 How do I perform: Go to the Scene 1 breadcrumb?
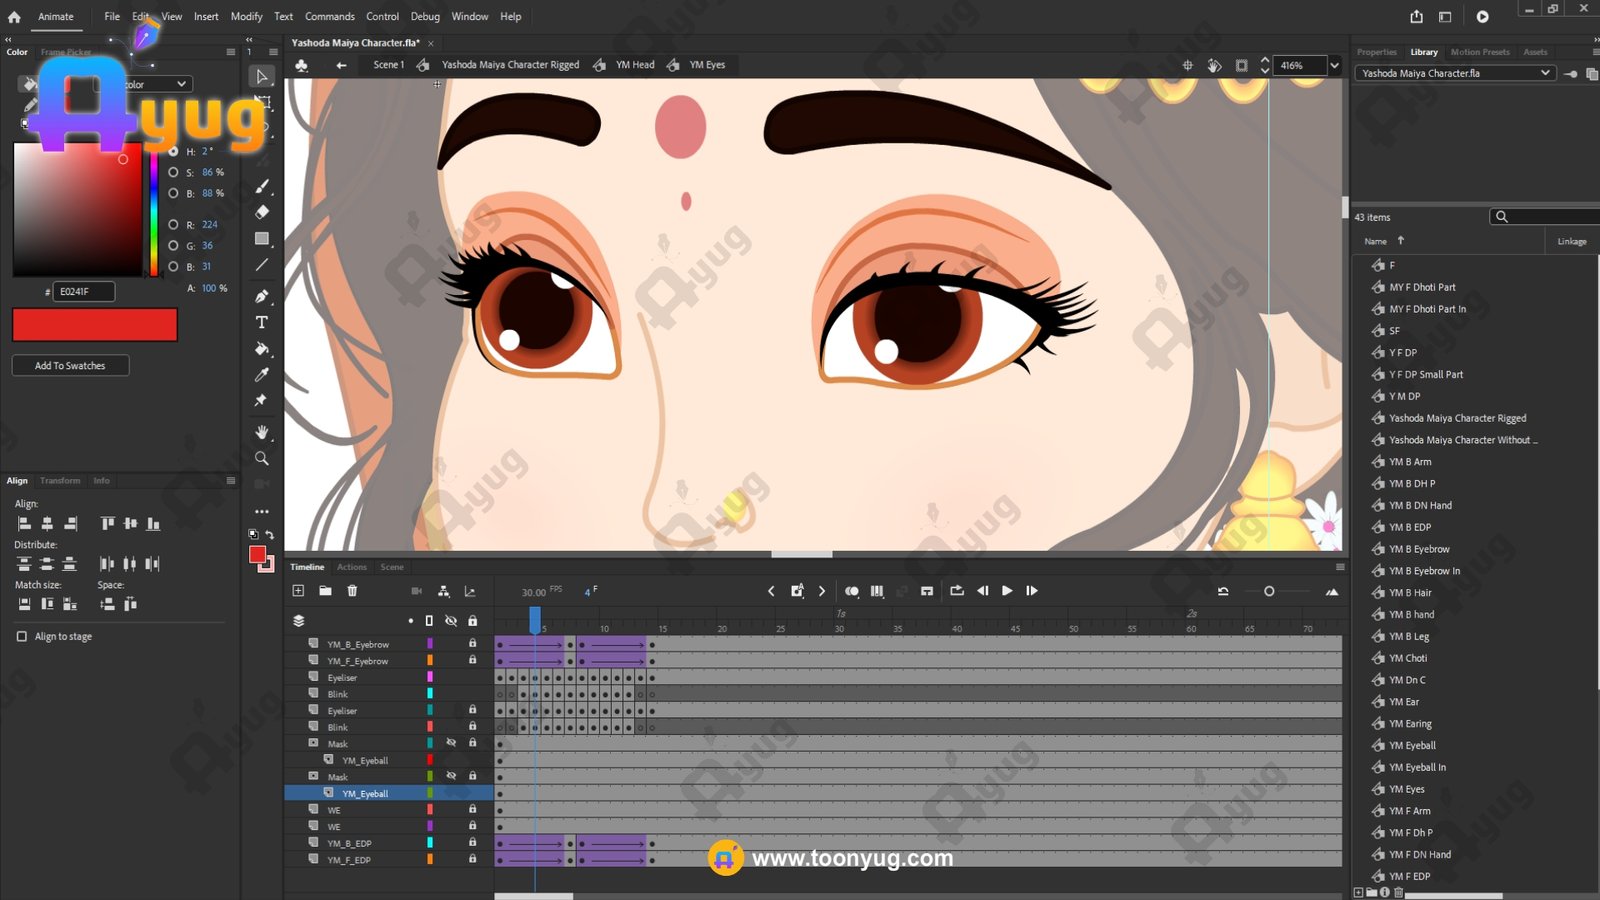388,65
